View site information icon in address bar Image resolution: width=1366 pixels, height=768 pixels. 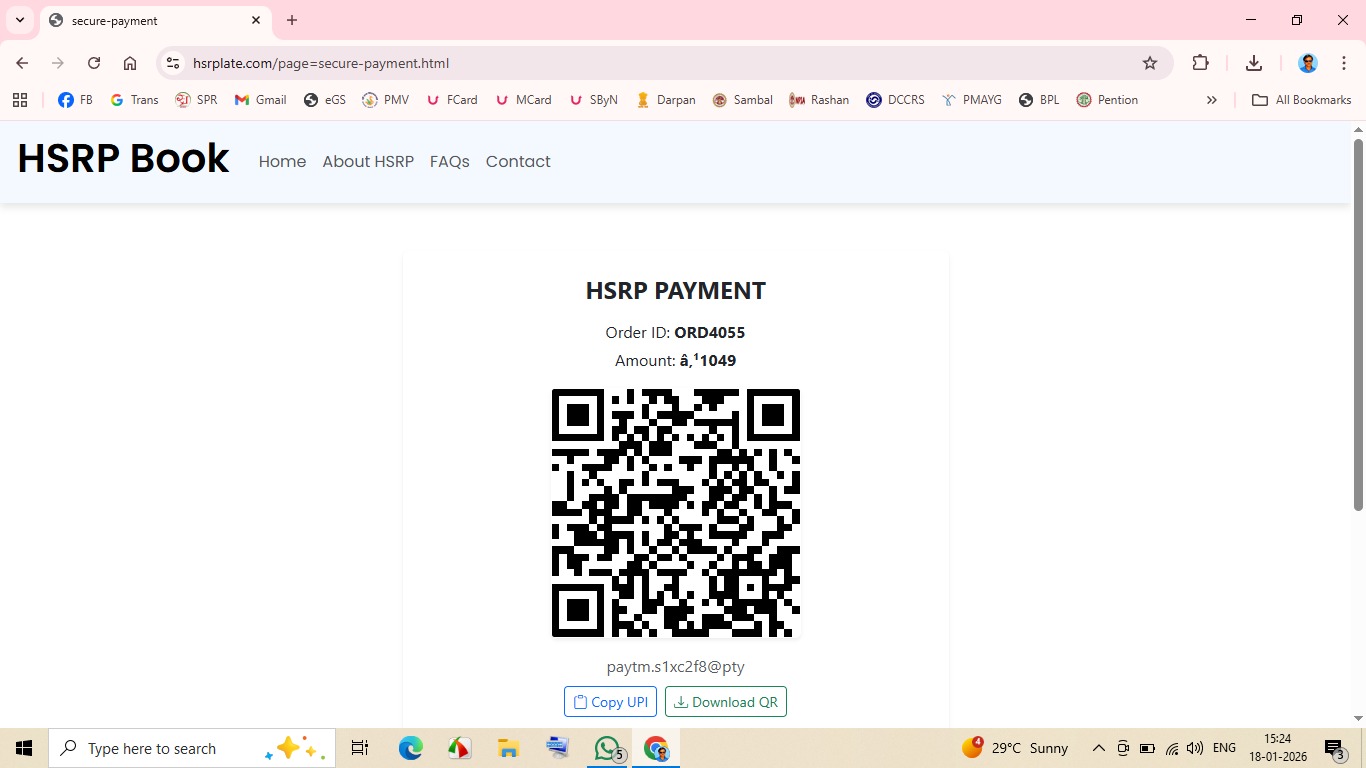(173, 63)
